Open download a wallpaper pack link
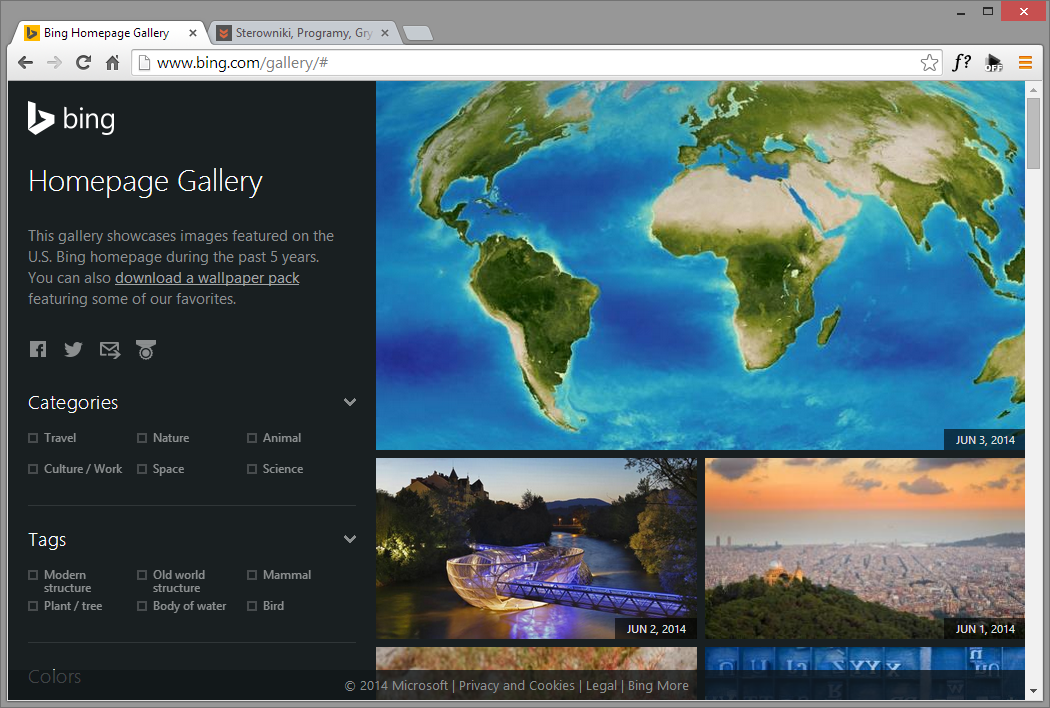Viewport: 1050px width, 708px height. point(207,278)
